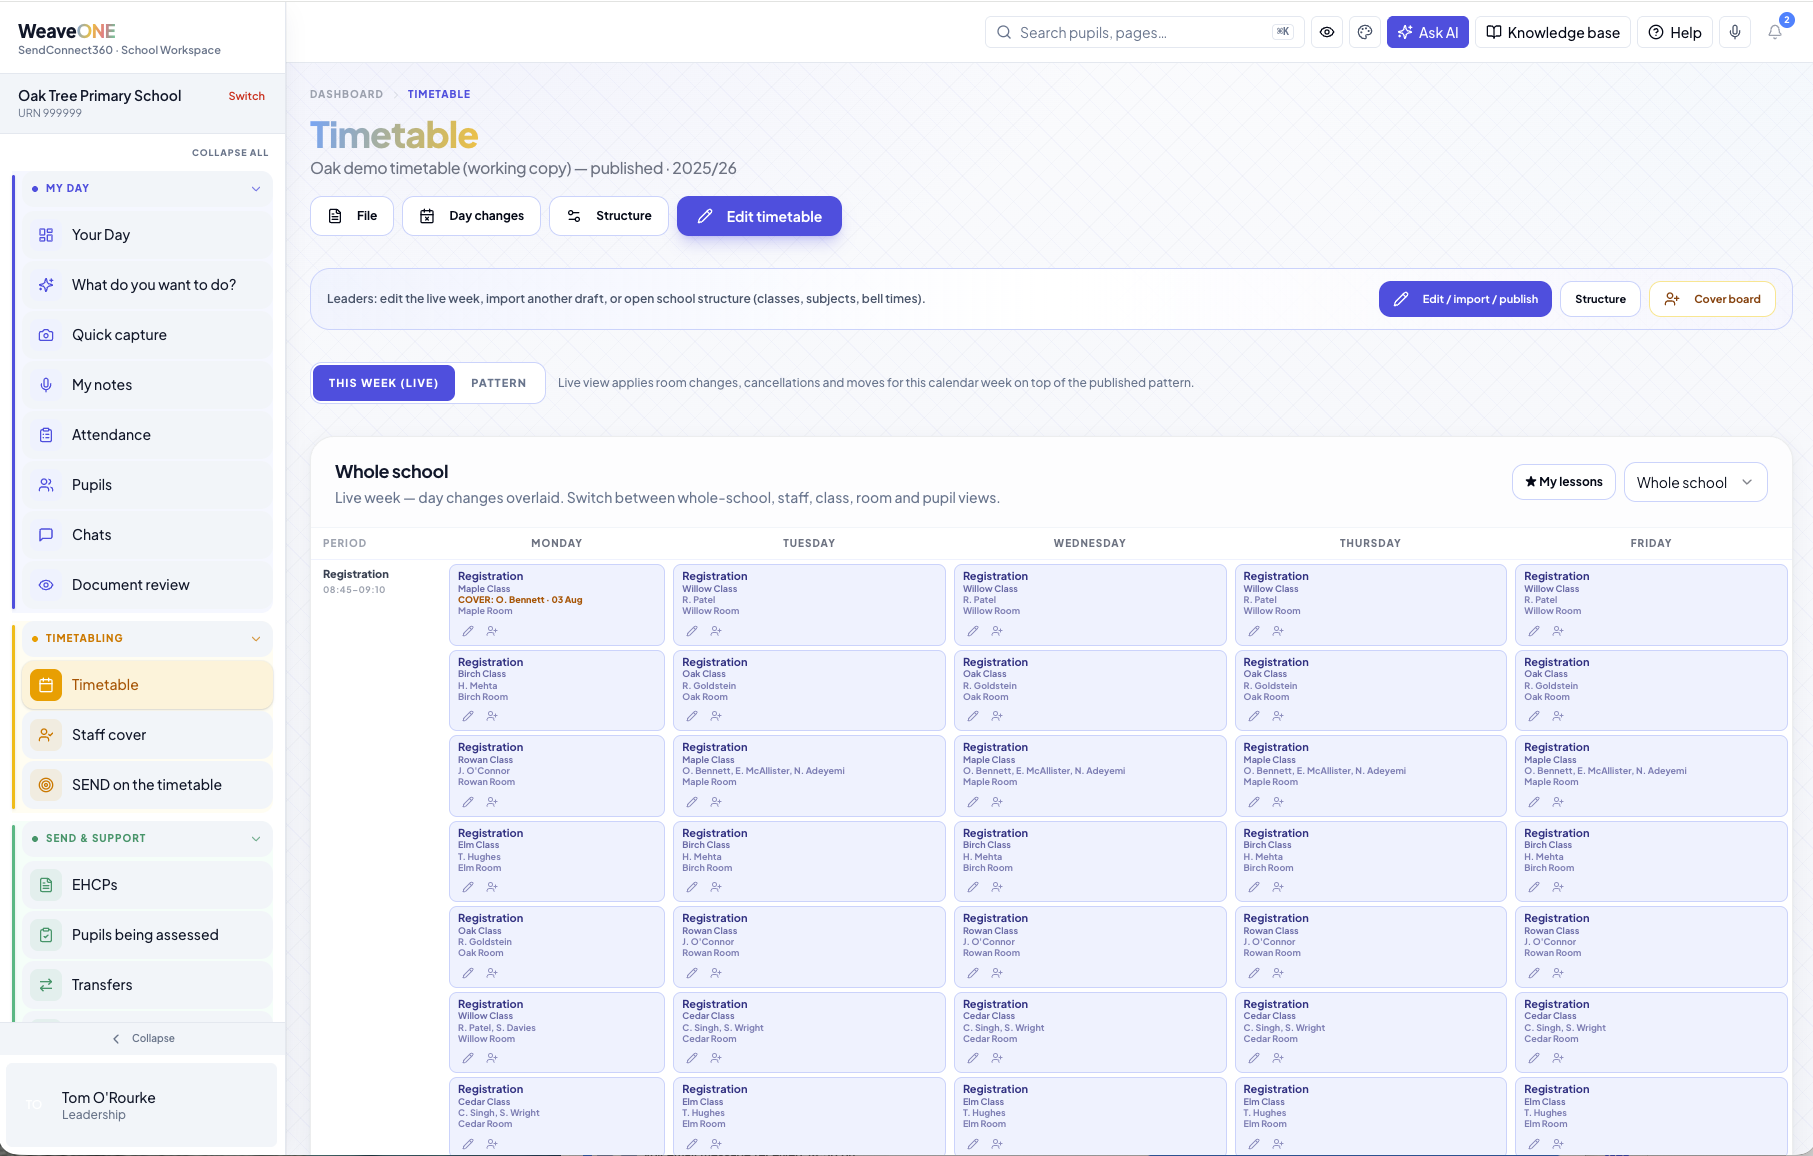Click assign cover icon on Wednesday Willow Class registration

pos(997,631)
